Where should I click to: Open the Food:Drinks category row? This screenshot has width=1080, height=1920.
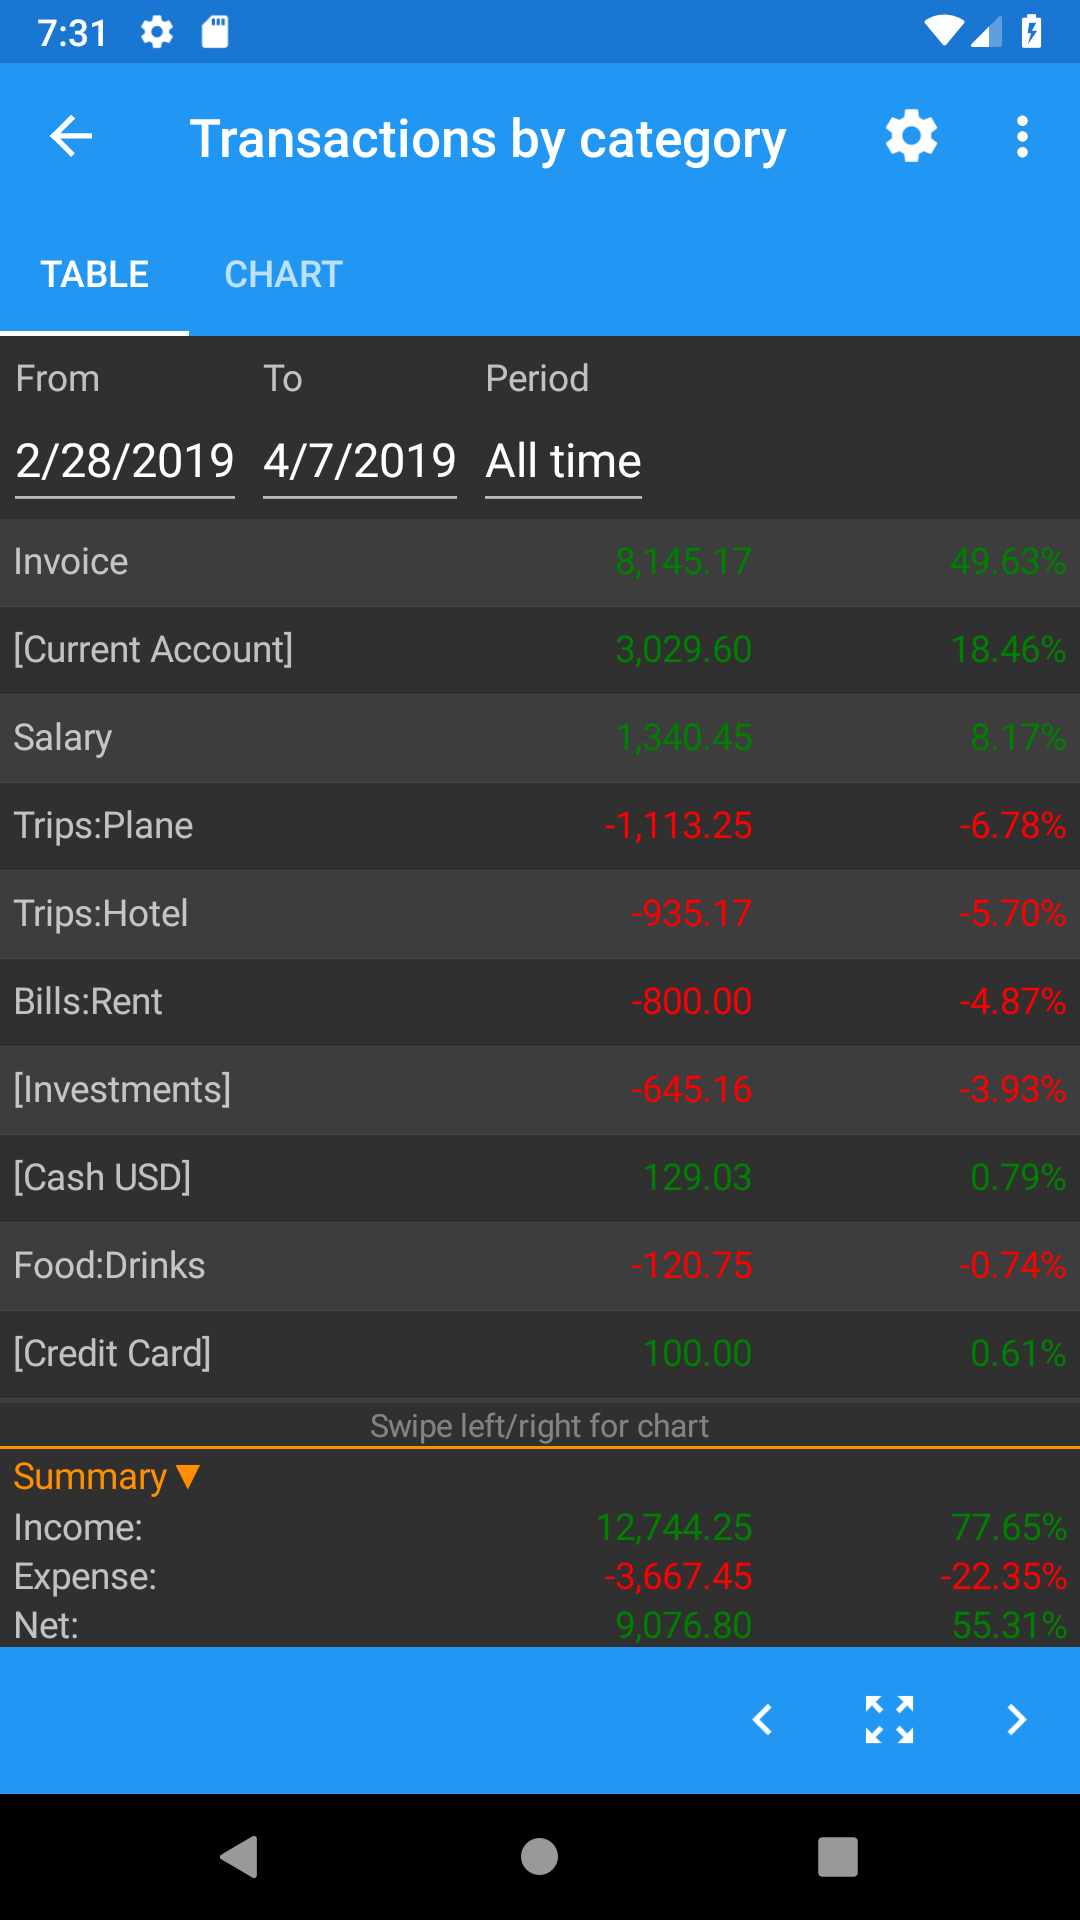540,1266
